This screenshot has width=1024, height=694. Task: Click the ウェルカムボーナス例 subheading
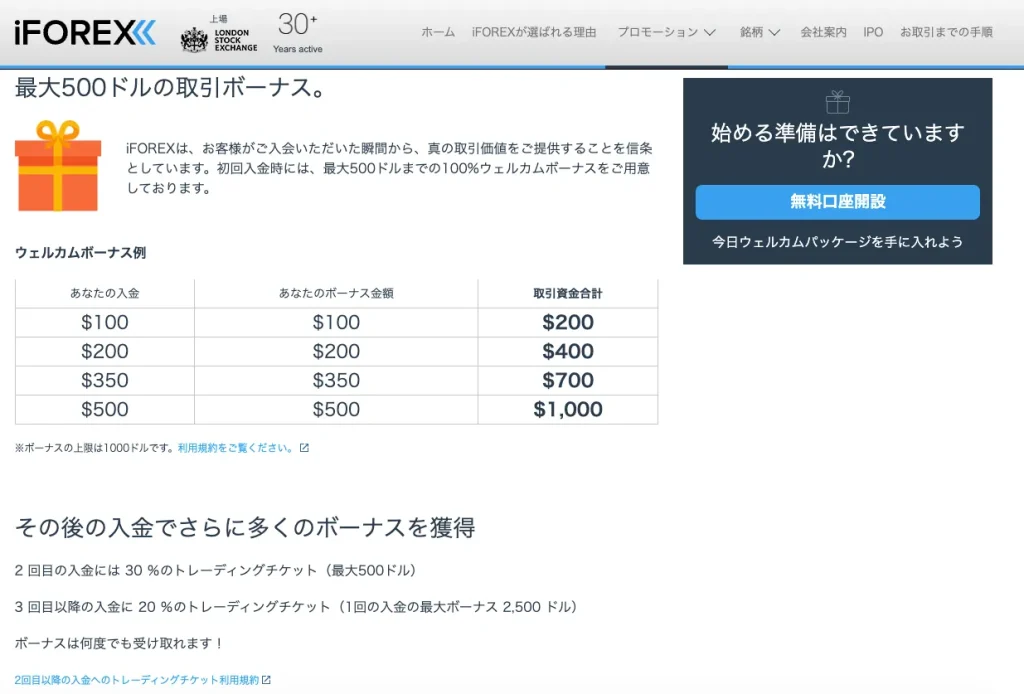pos(80,253)
